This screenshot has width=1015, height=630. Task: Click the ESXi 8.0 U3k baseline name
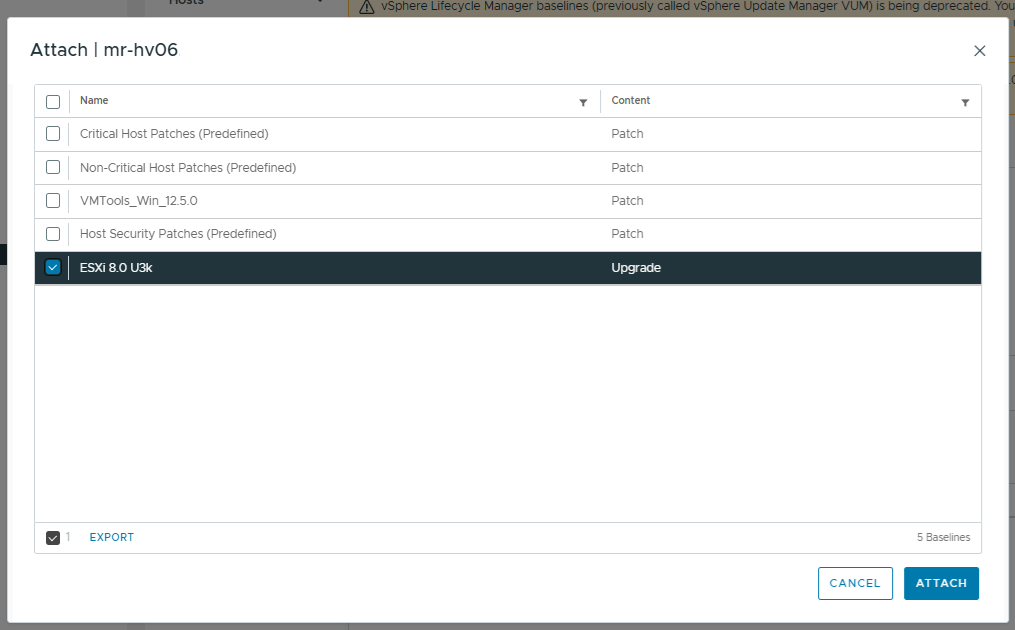coord(116,267)
